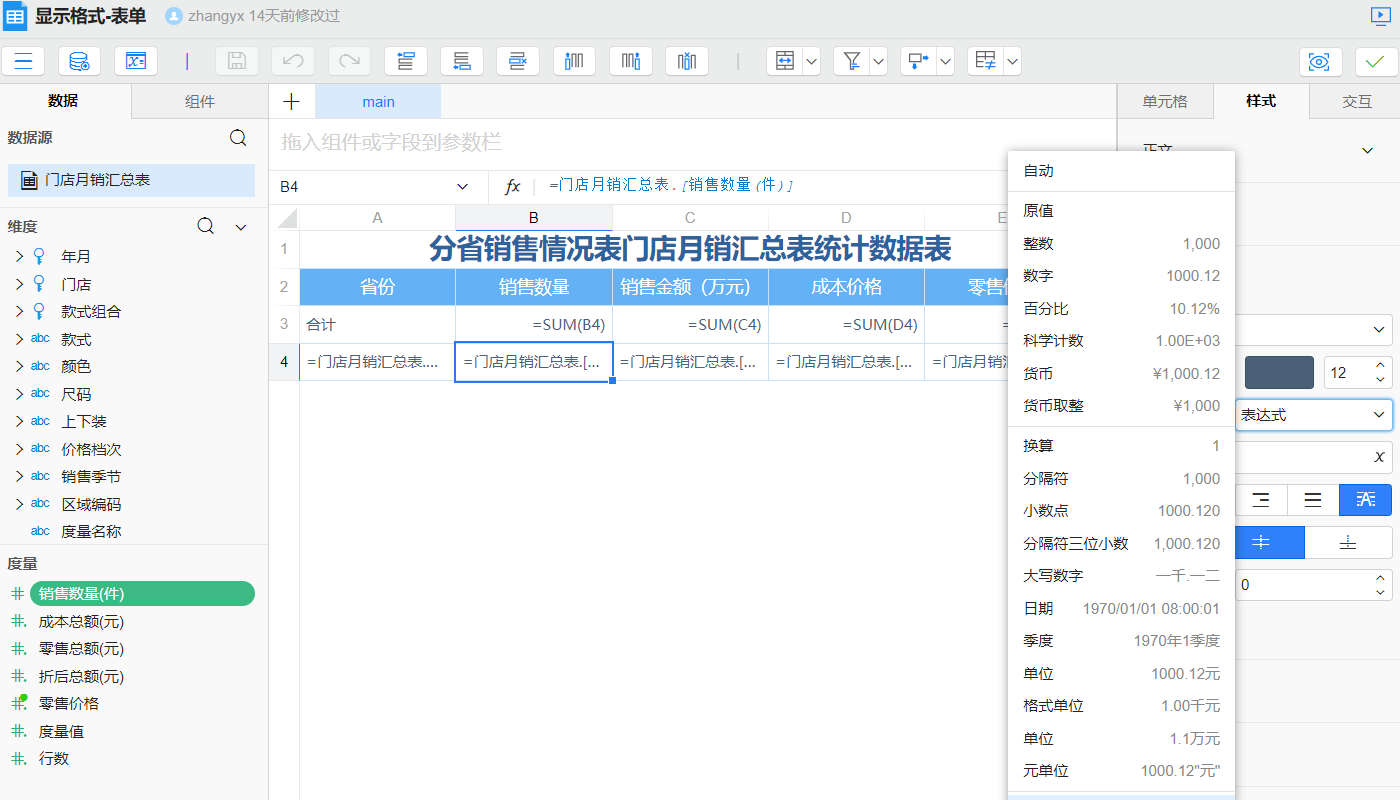Select the 门店月销汇总表 data source
The height and width of the screenshot is (800, 1400).
(x=131, y=181)
